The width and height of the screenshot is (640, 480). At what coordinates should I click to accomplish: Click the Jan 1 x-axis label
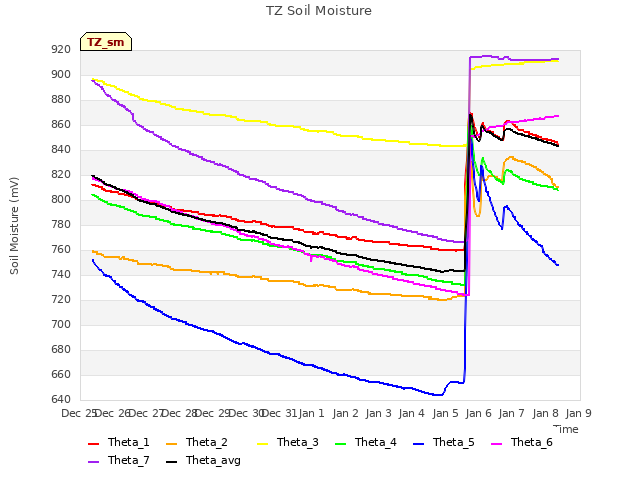pos(311,413)
